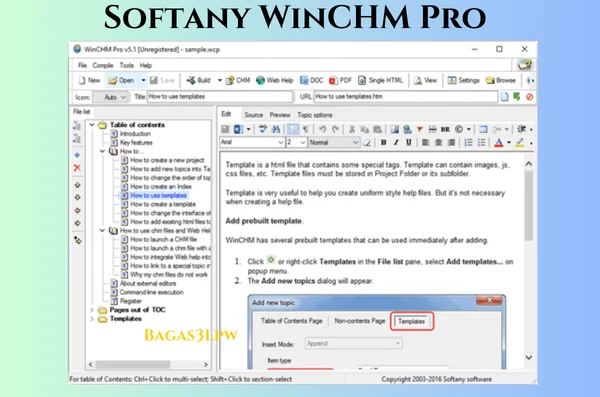Open the Tools menu

coord(127,65)
